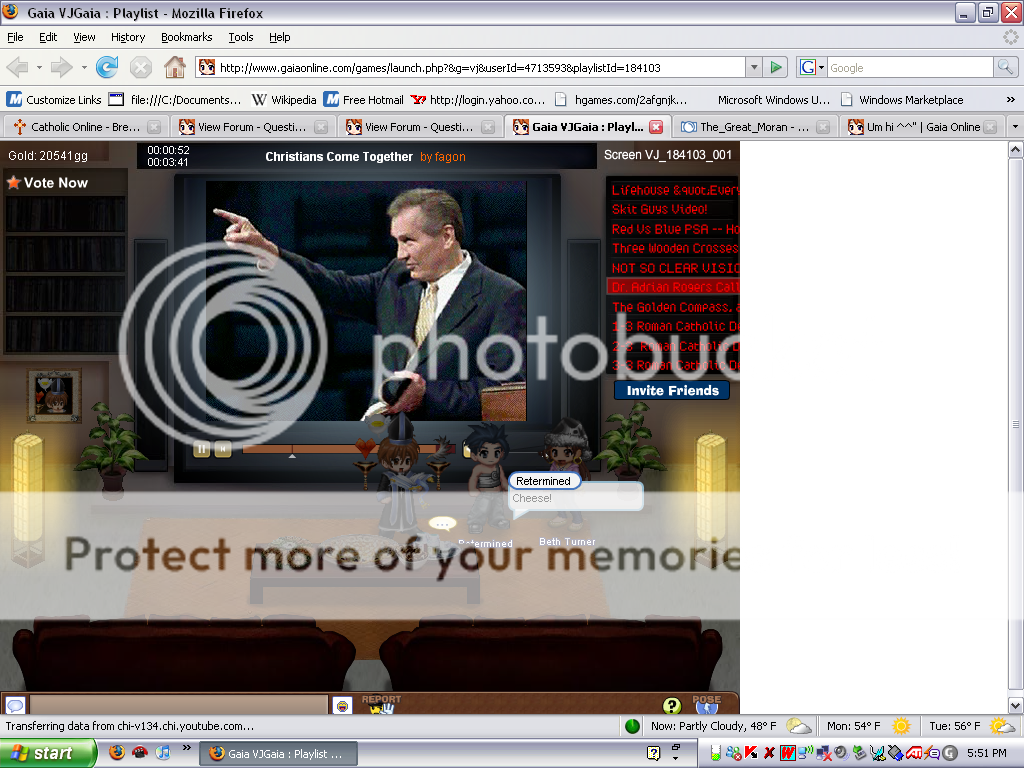1024x768 pixels.
Task: Go to the Firefox home page
Action: point(175,68)
